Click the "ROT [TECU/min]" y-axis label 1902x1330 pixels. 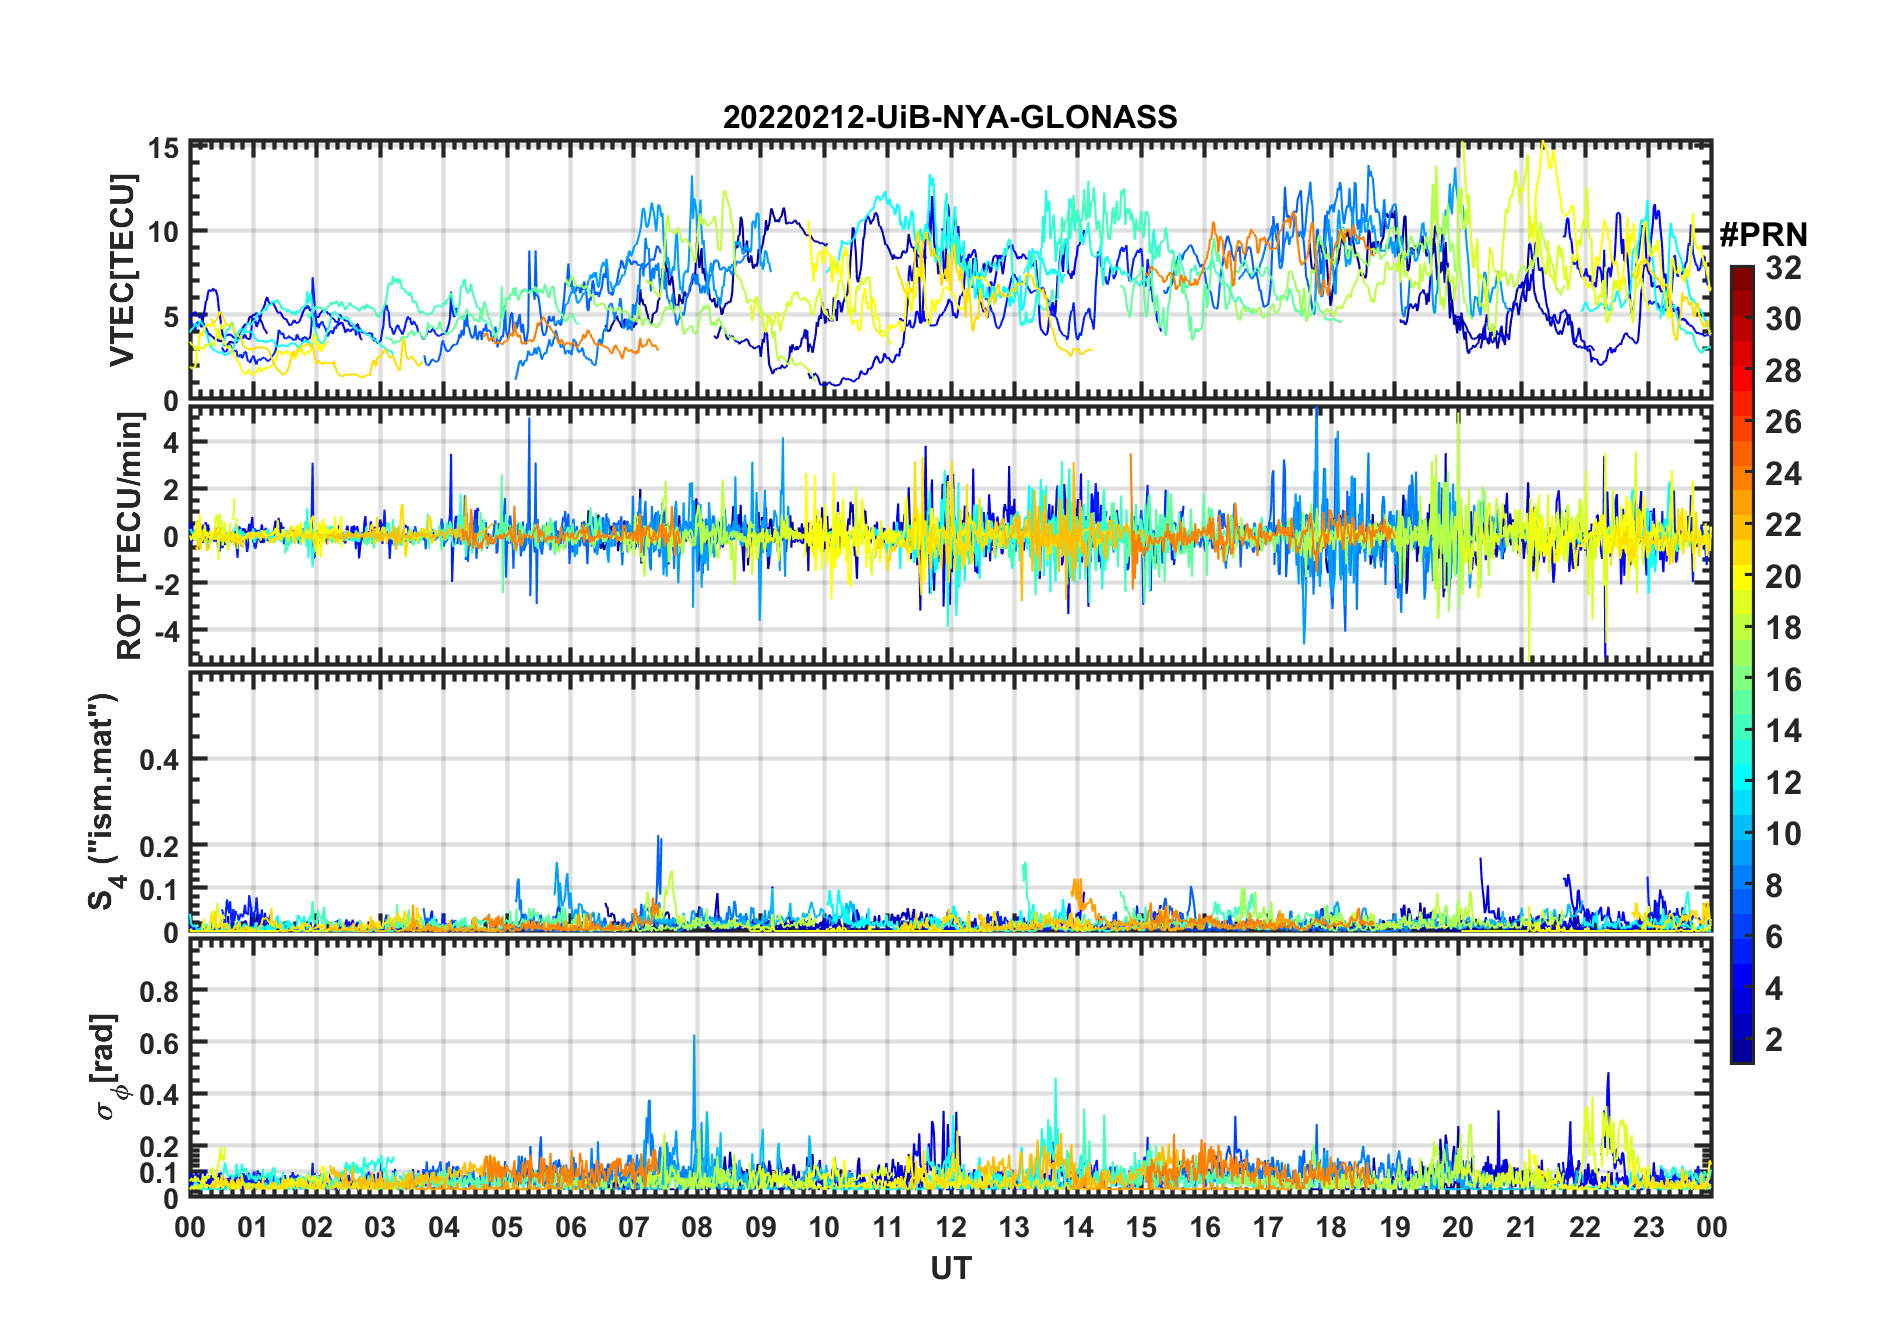coord(130,536)
